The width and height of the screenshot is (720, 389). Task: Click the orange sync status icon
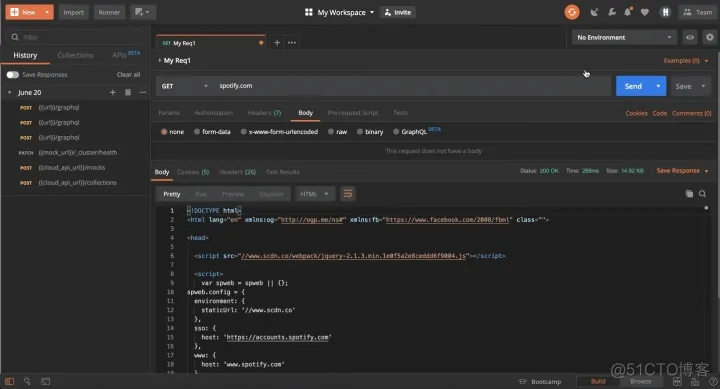pos(572,12)
